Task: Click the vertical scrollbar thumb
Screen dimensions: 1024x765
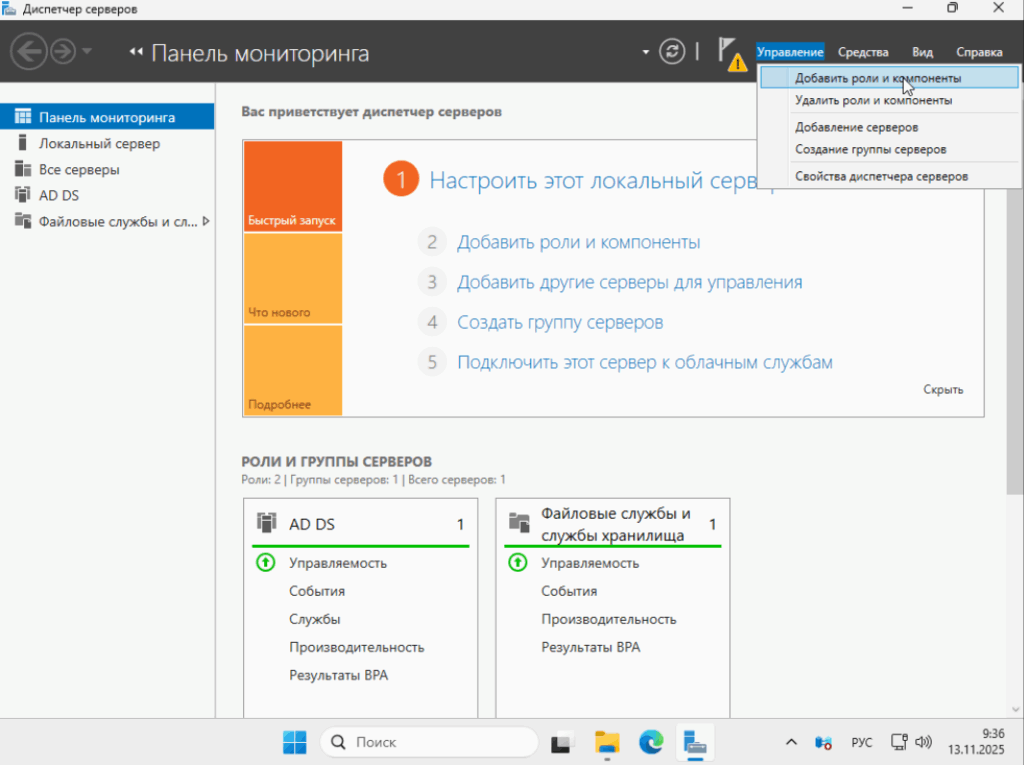Action: coord(1015,340)
